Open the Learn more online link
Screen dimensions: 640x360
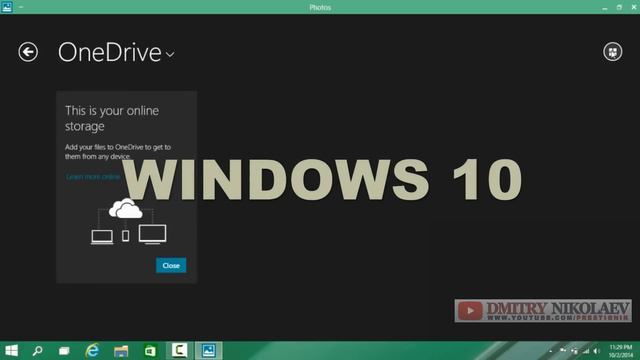pyautogui.click(x=93, y=176)
